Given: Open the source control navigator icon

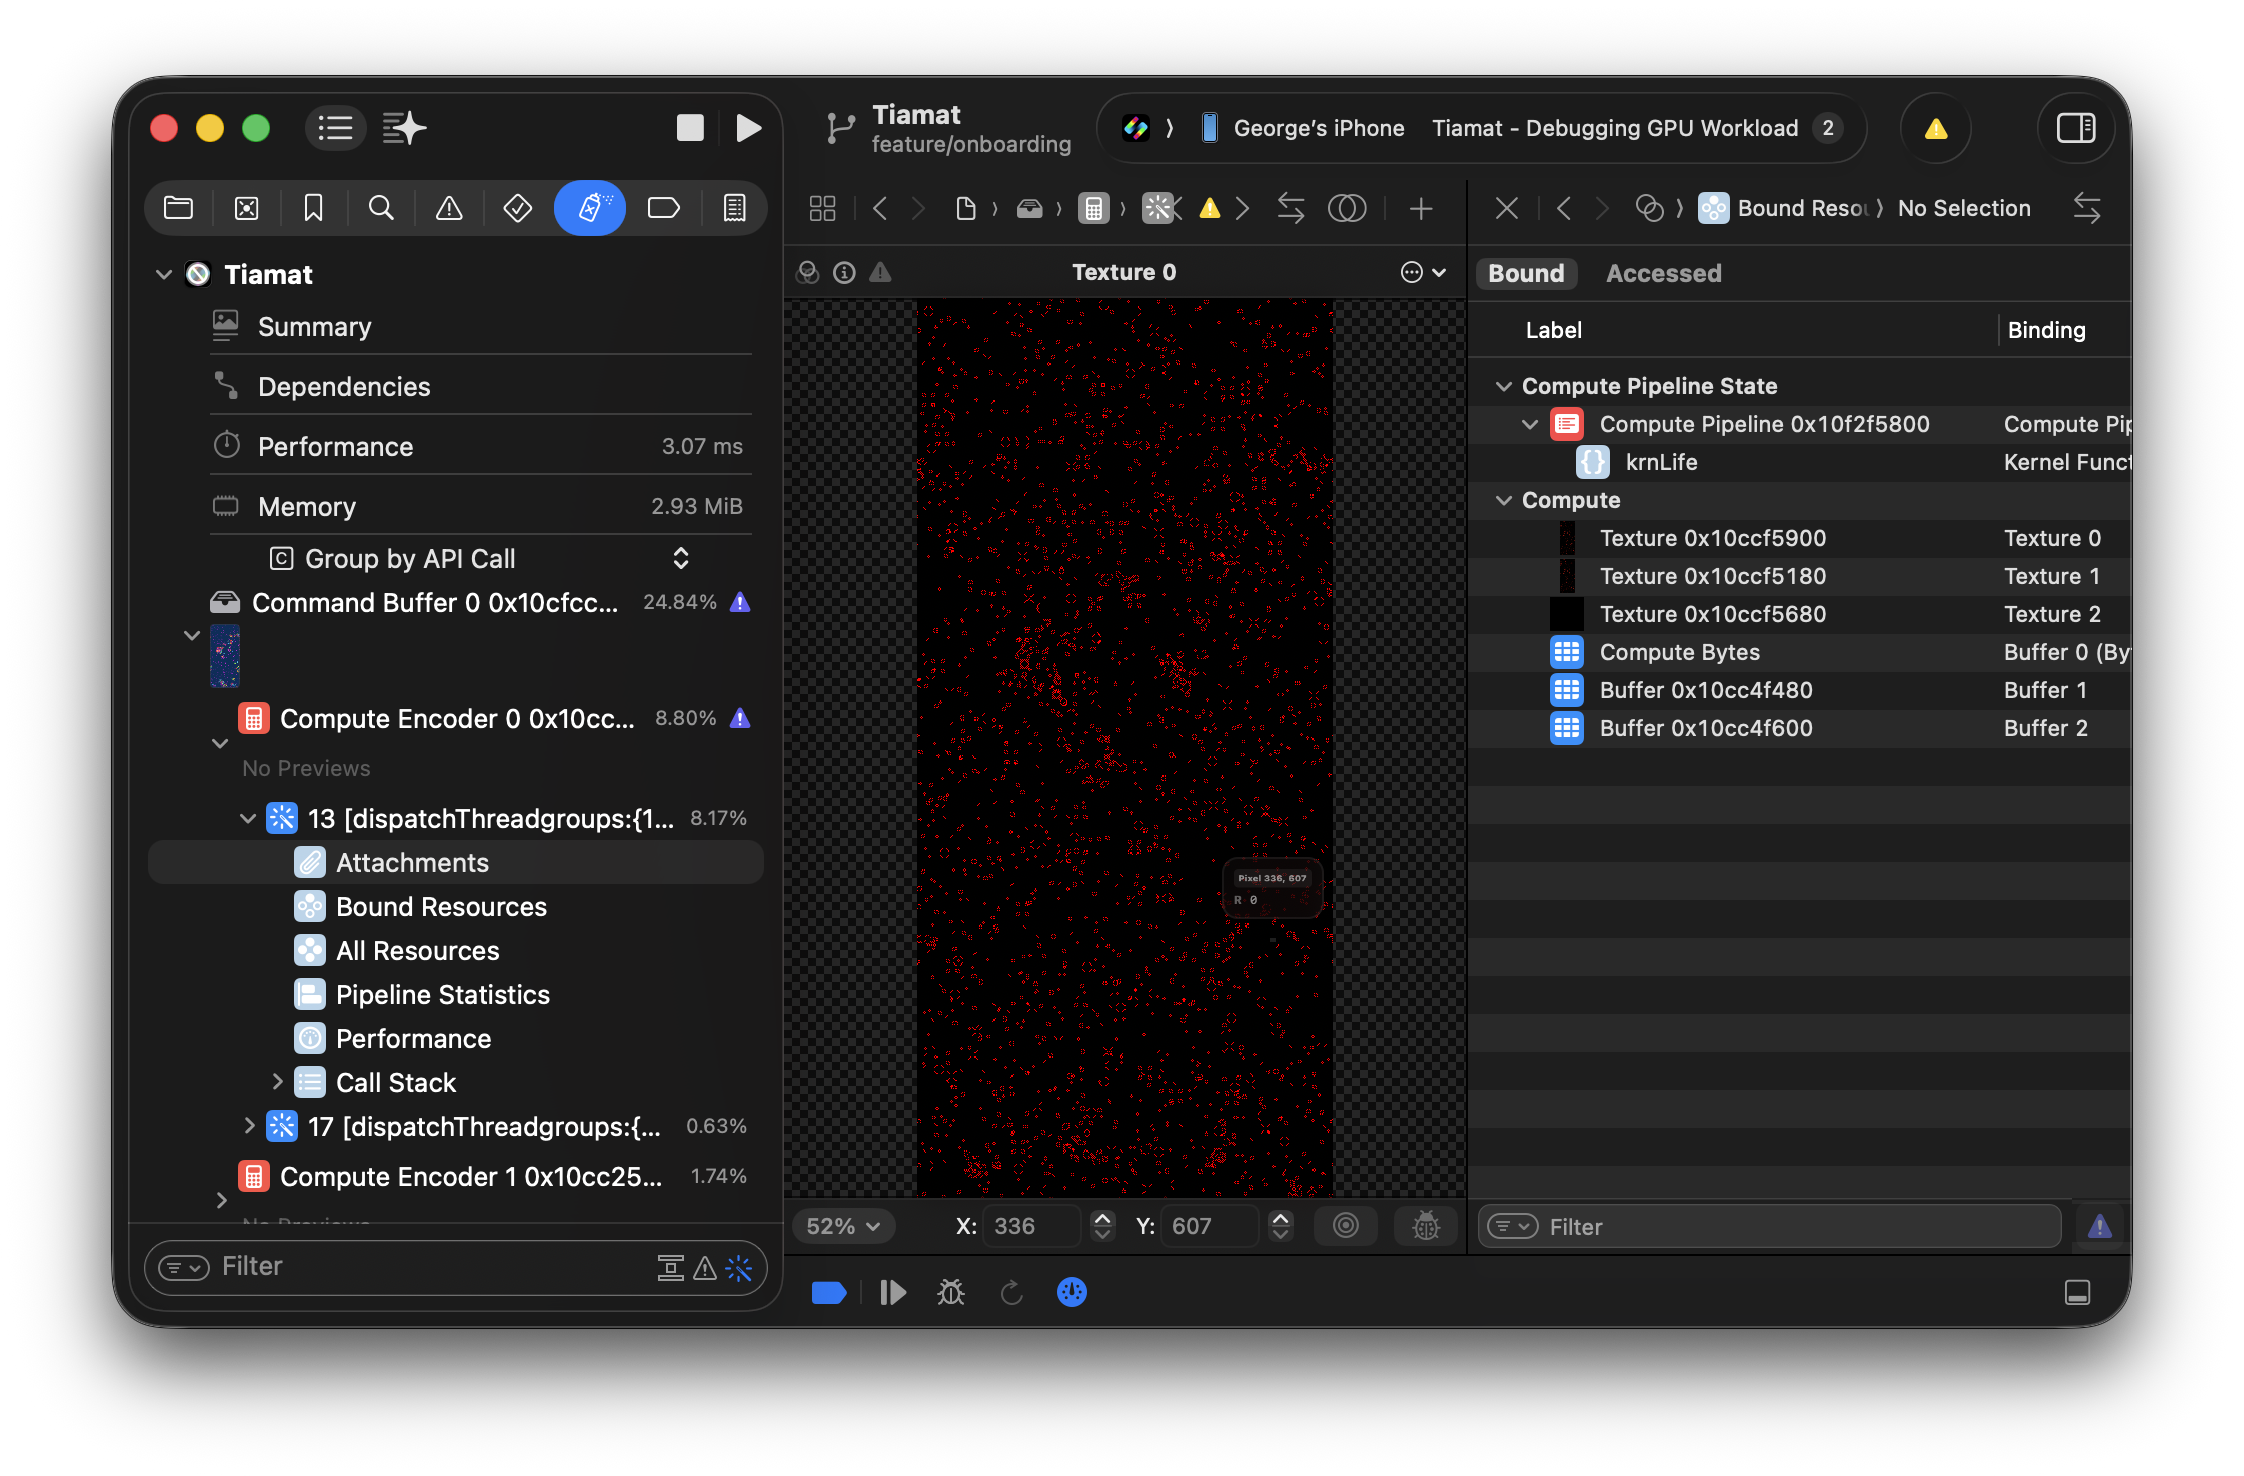Looking at the screenshot, I should (x=246, y=208).
